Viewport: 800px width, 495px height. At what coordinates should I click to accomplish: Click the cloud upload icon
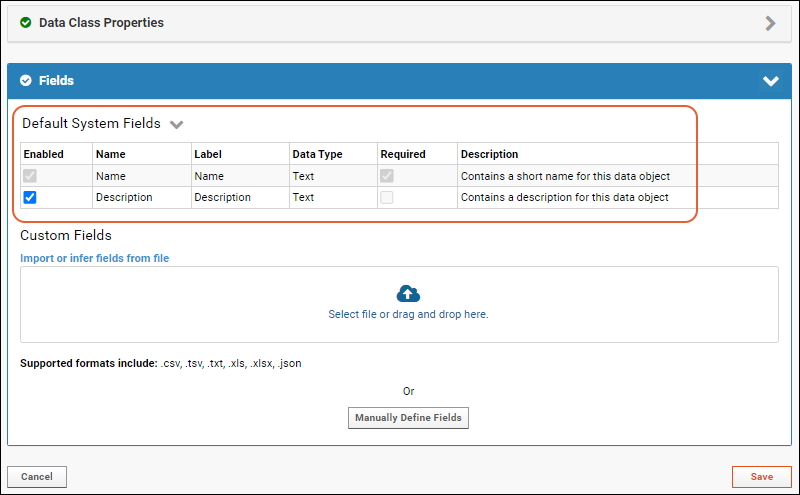[408, 293]
